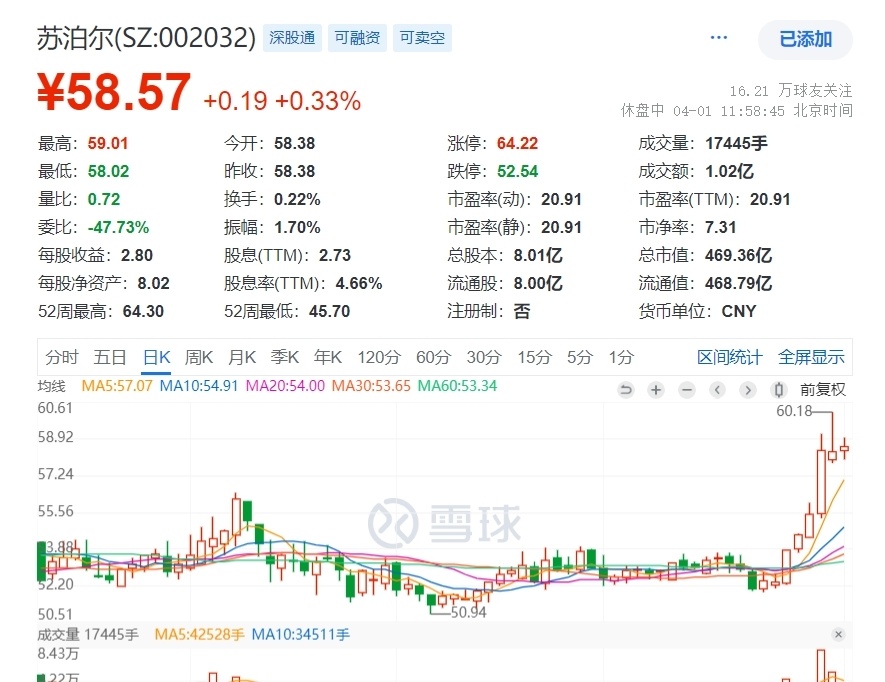Click the MA30:53.65 indicator label
The height and width of the screenshot is (682, 885).
371,386
